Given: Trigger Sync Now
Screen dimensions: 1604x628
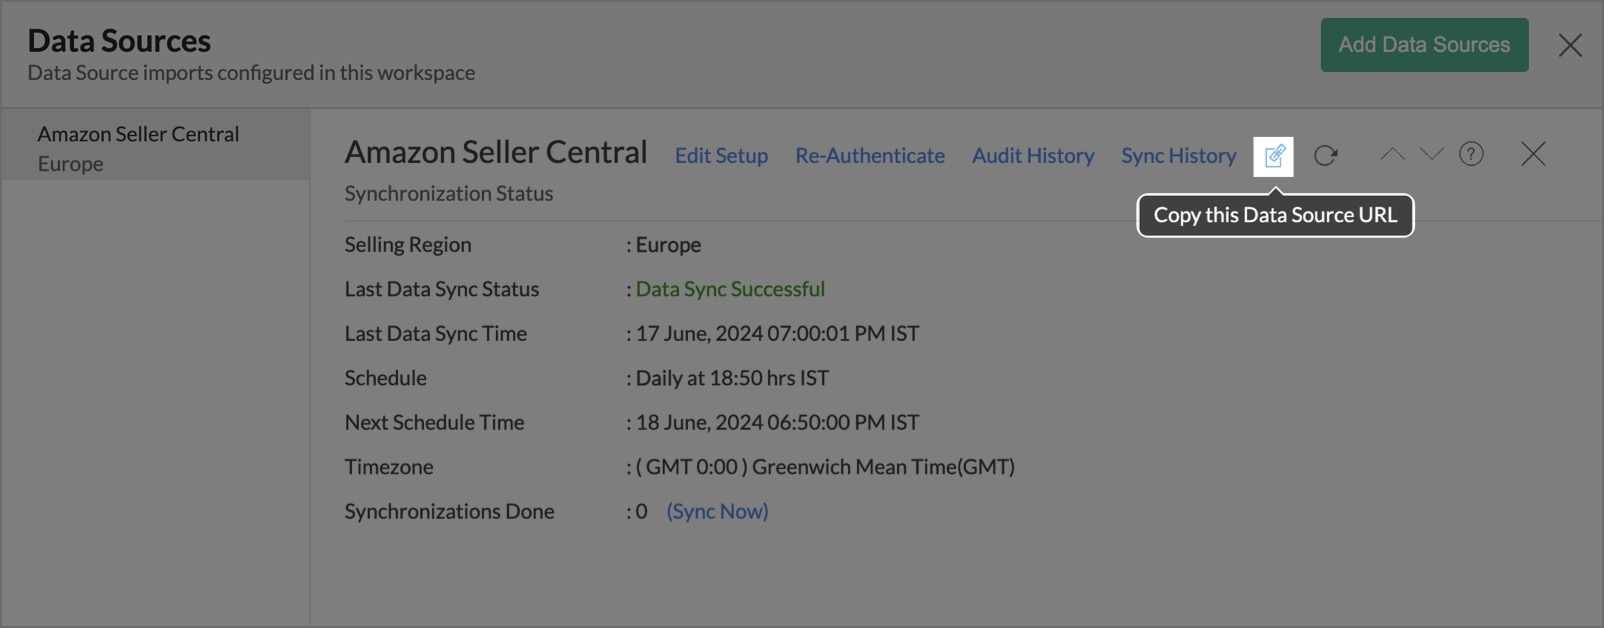Looking at the screenshot, I should [x=717, y=511].
